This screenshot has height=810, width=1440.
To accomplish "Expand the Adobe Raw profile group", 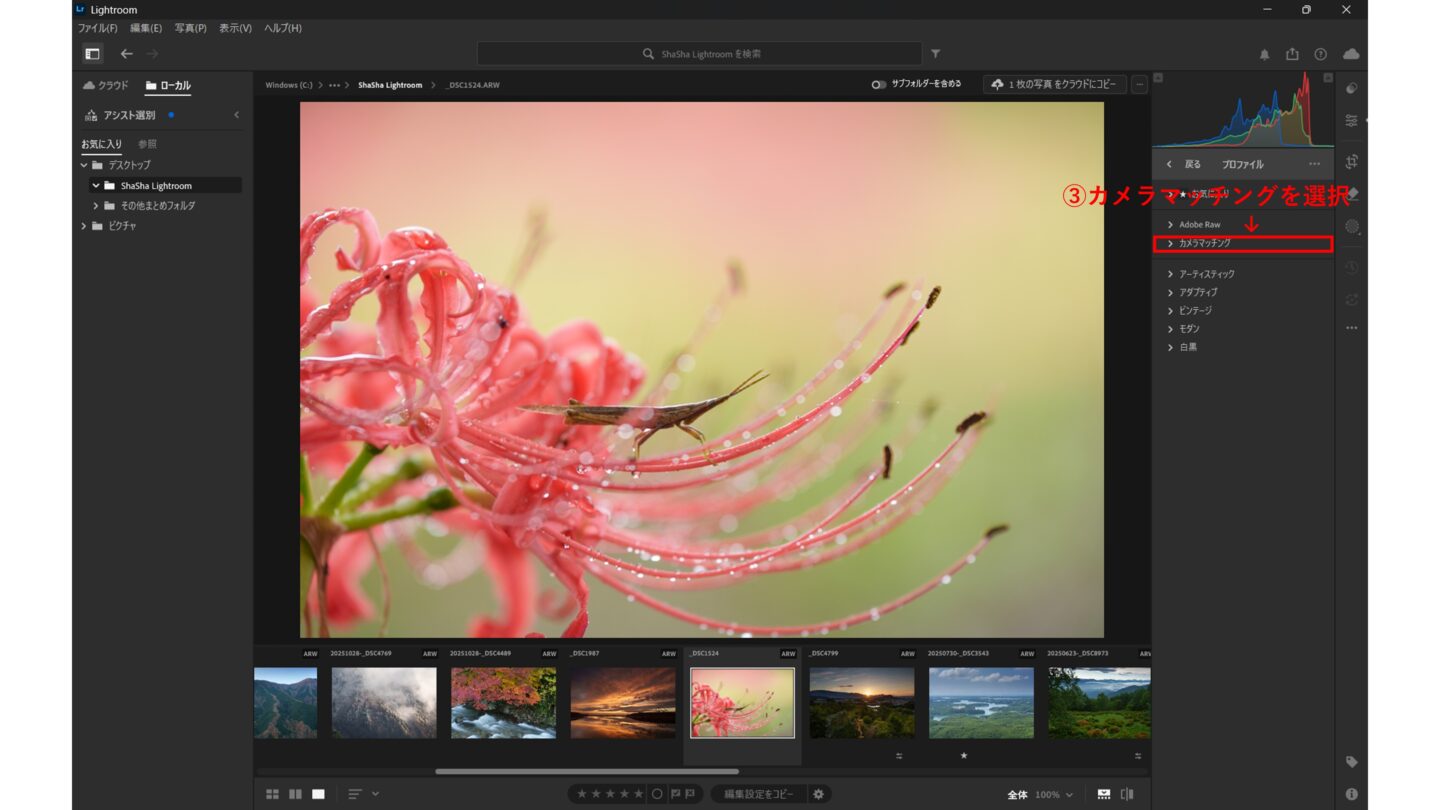I will click(1199, 224).
